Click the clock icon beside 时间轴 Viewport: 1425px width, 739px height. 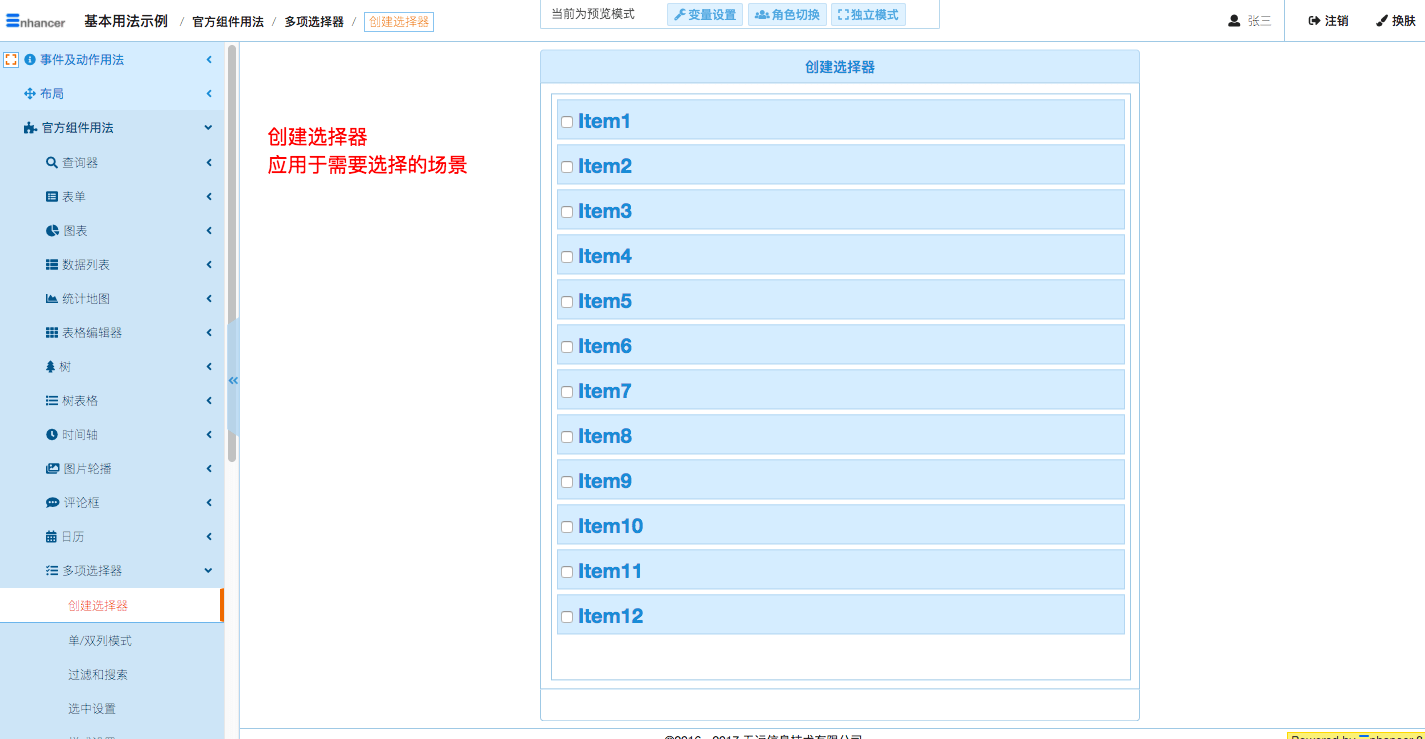52,435
